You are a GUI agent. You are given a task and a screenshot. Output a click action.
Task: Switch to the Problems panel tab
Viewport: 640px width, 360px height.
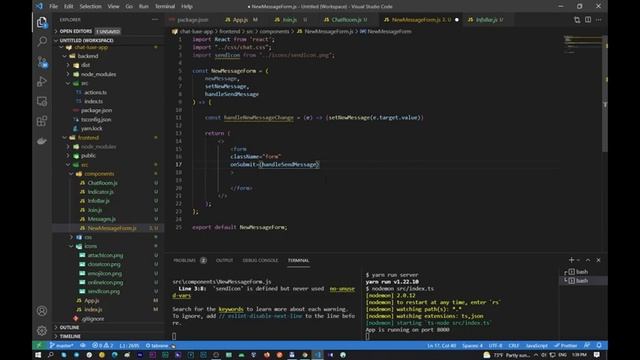184,260
